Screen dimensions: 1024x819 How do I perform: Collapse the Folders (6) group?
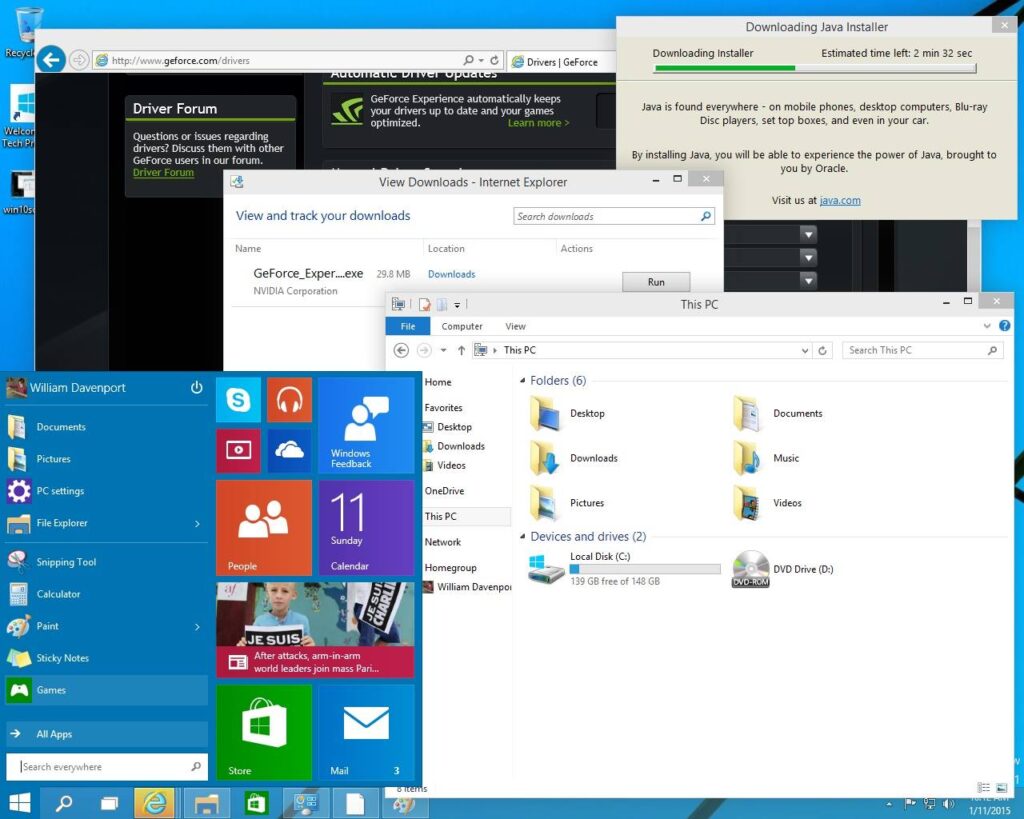click(522, 380)
